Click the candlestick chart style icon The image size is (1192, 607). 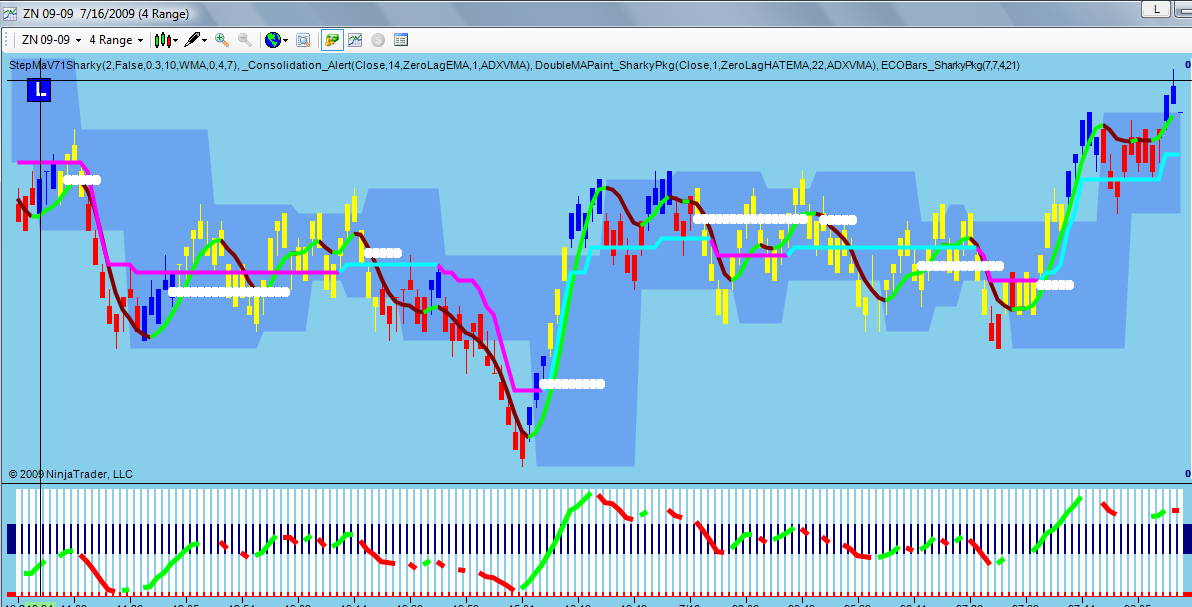[x=162, y=40]
